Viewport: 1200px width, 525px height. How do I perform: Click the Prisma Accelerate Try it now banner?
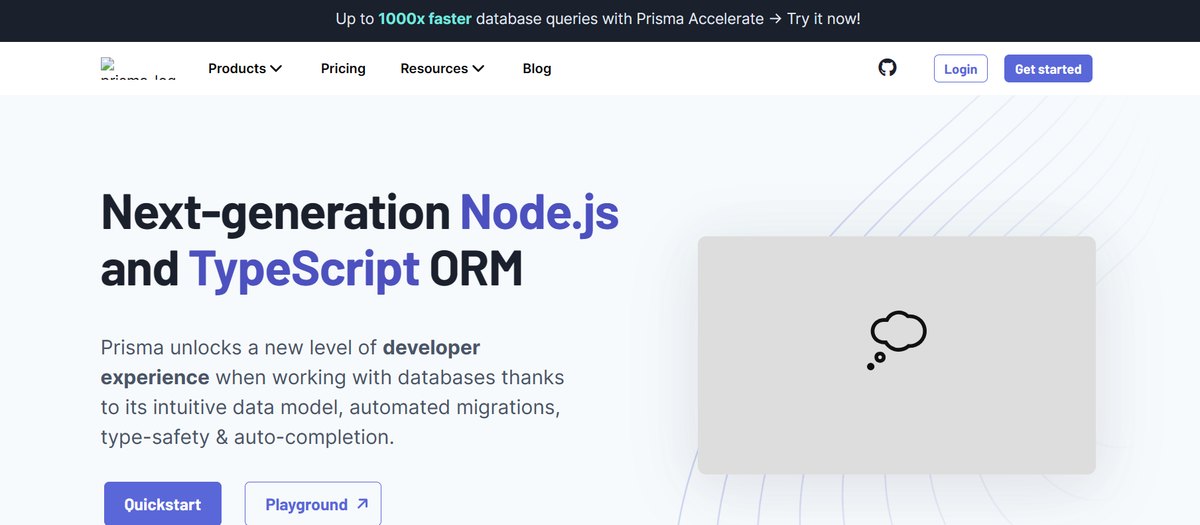(x=600, y=19)
